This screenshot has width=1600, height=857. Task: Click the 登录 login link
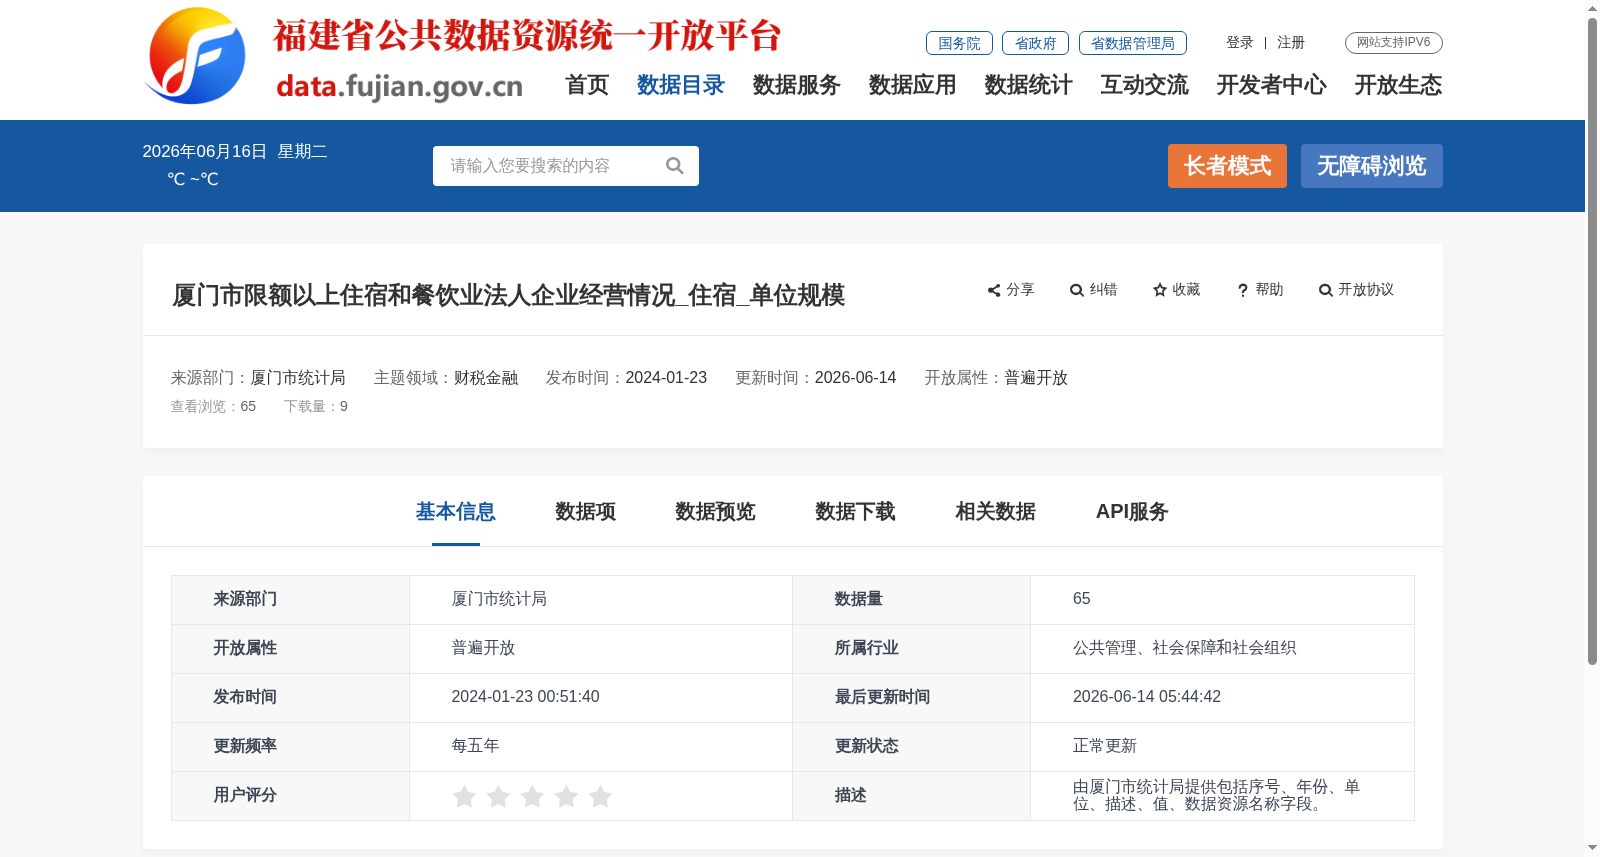point(1240,43)
